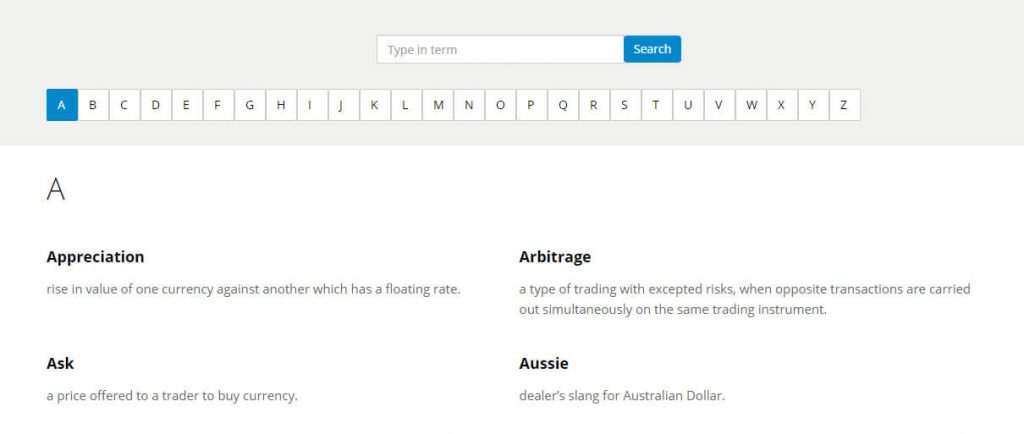Select the letter A tab
Screen dimensions: 1024x434
[62, 105]
